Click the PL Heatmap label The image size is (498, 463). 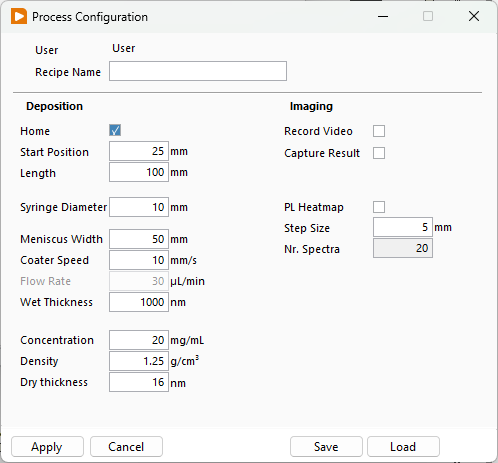(314, 207)
